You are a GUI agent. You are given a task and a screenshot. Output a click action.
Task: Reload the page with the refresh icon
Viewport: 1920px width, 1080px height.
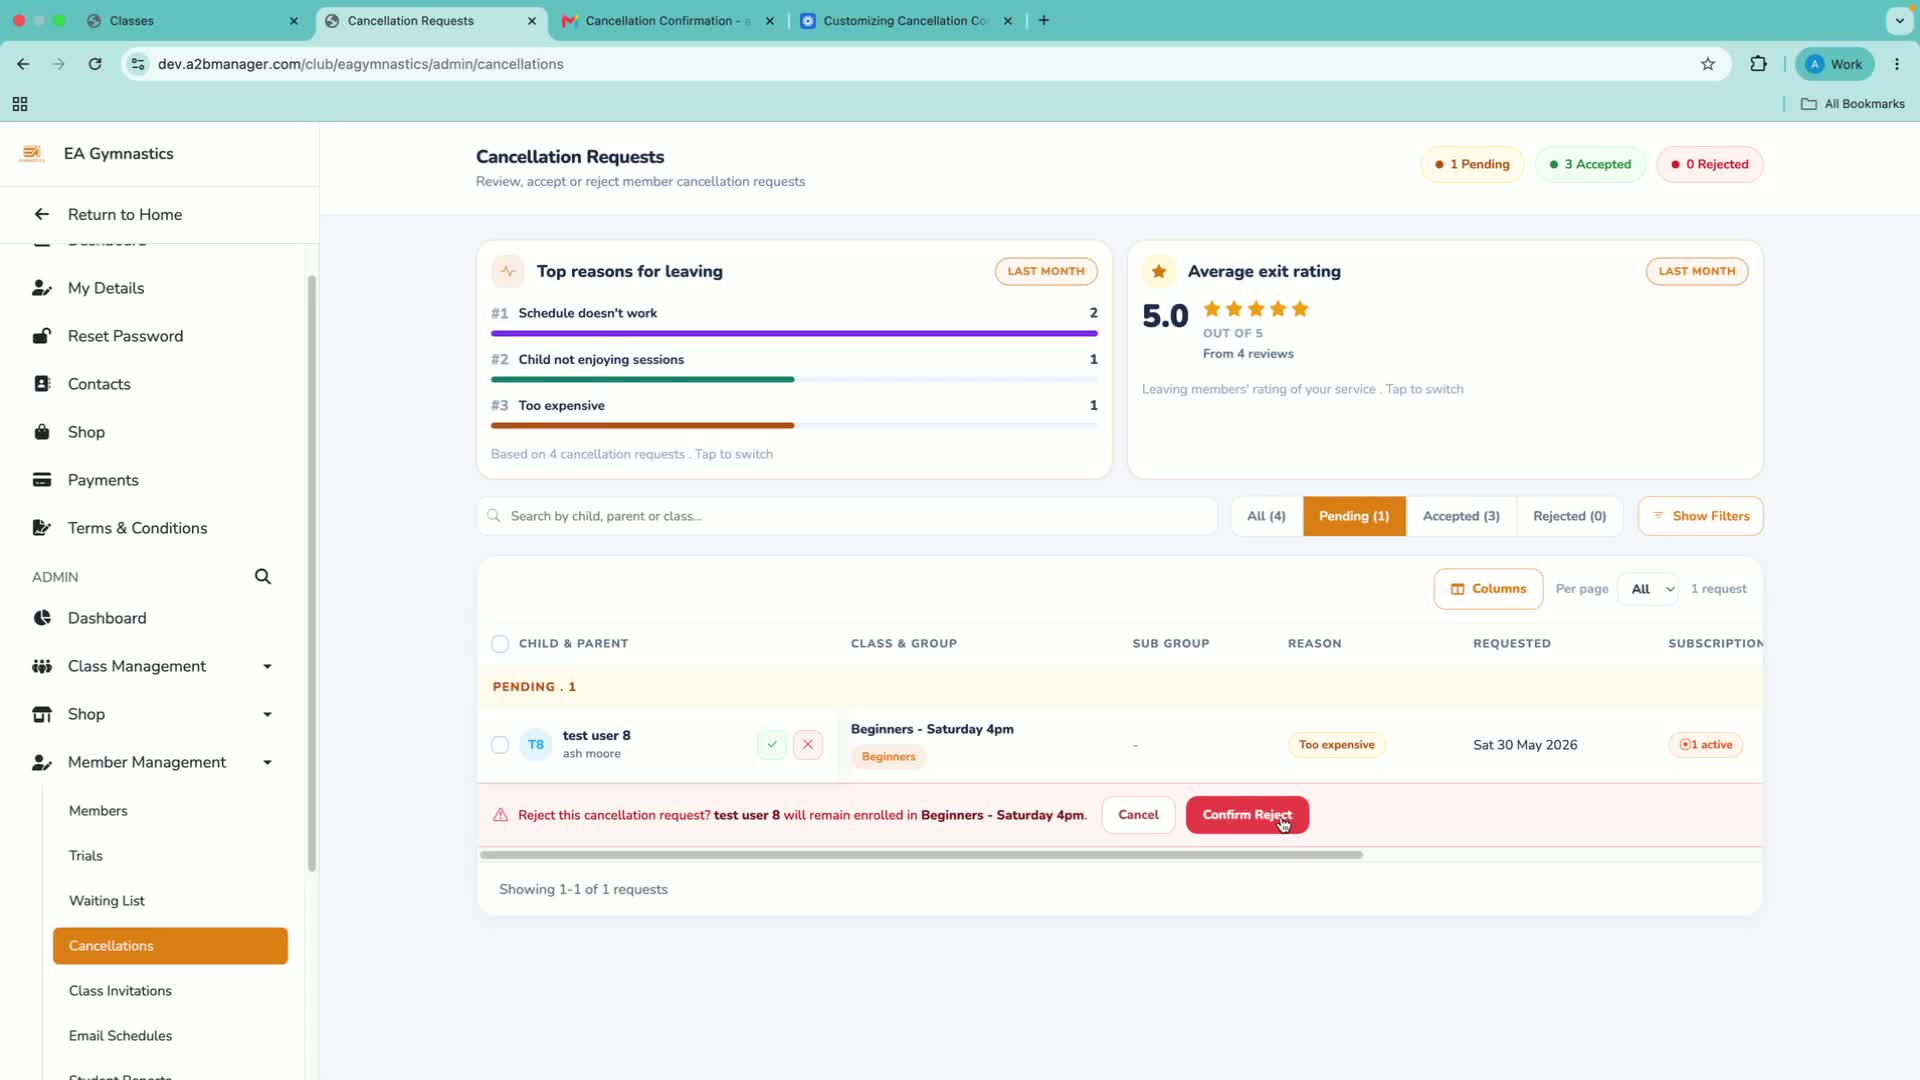pos(95,64)
